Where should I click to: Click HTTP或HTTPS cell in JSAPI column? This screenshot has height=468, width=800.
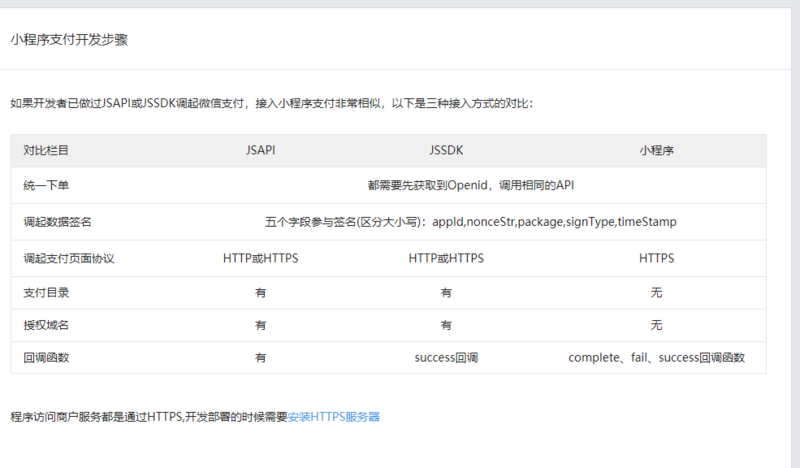261,259
